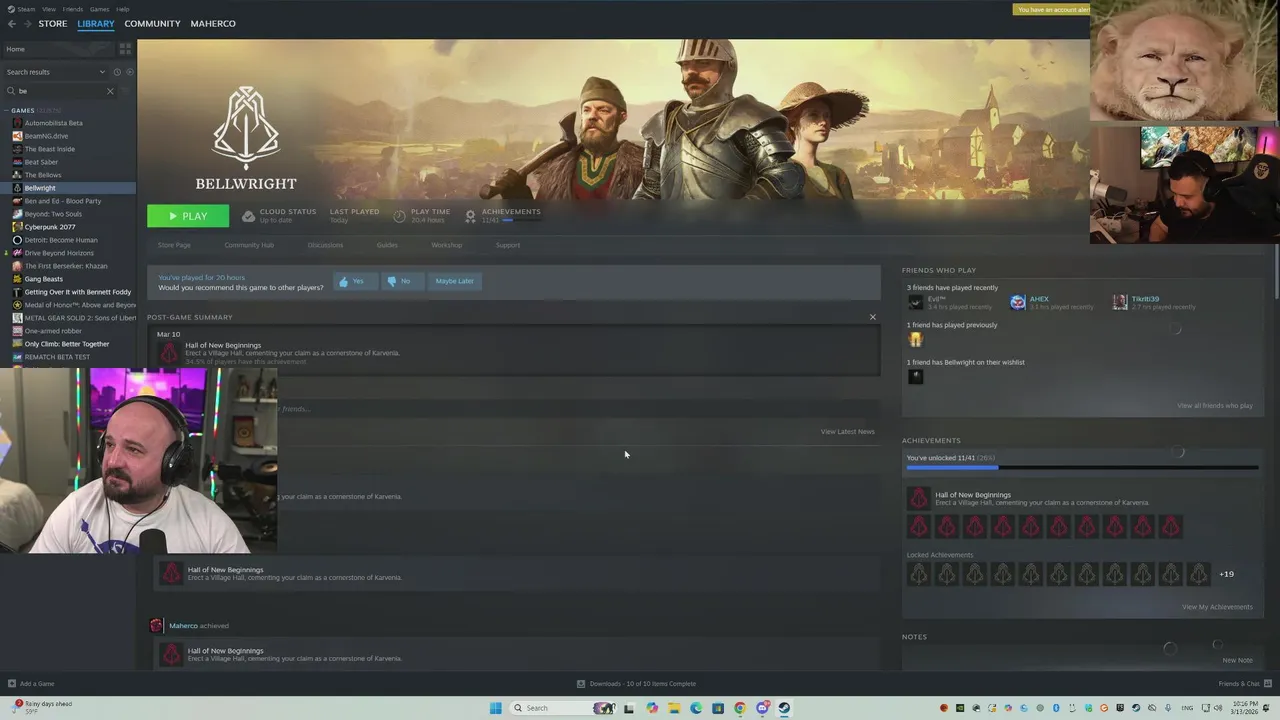Open the Store Page link
1280x720 pixels.
174,245
